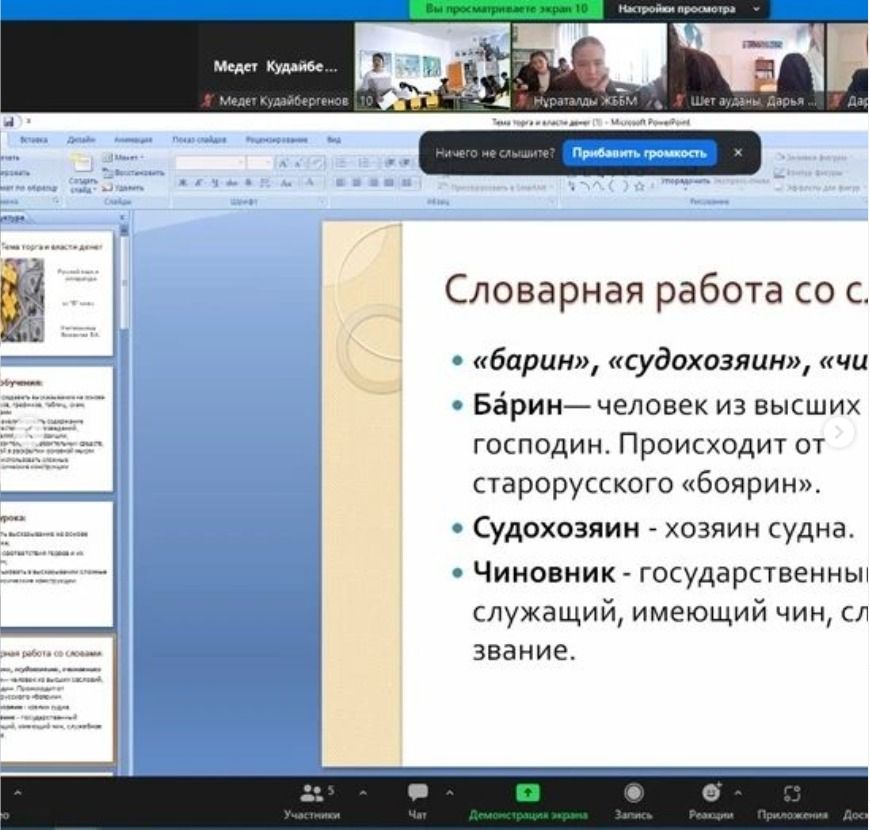Expand the arrow next to Chat
Image resolution: width=870 pixels, height=830 pixels.
(449, 793)
